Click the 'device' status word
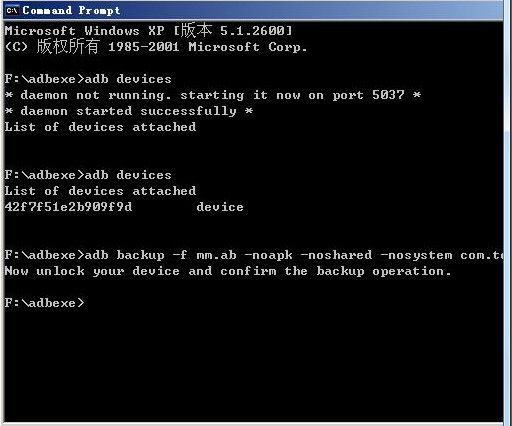Image resolution: width=512 pixels, height=426 pixels. click(220, 207)
